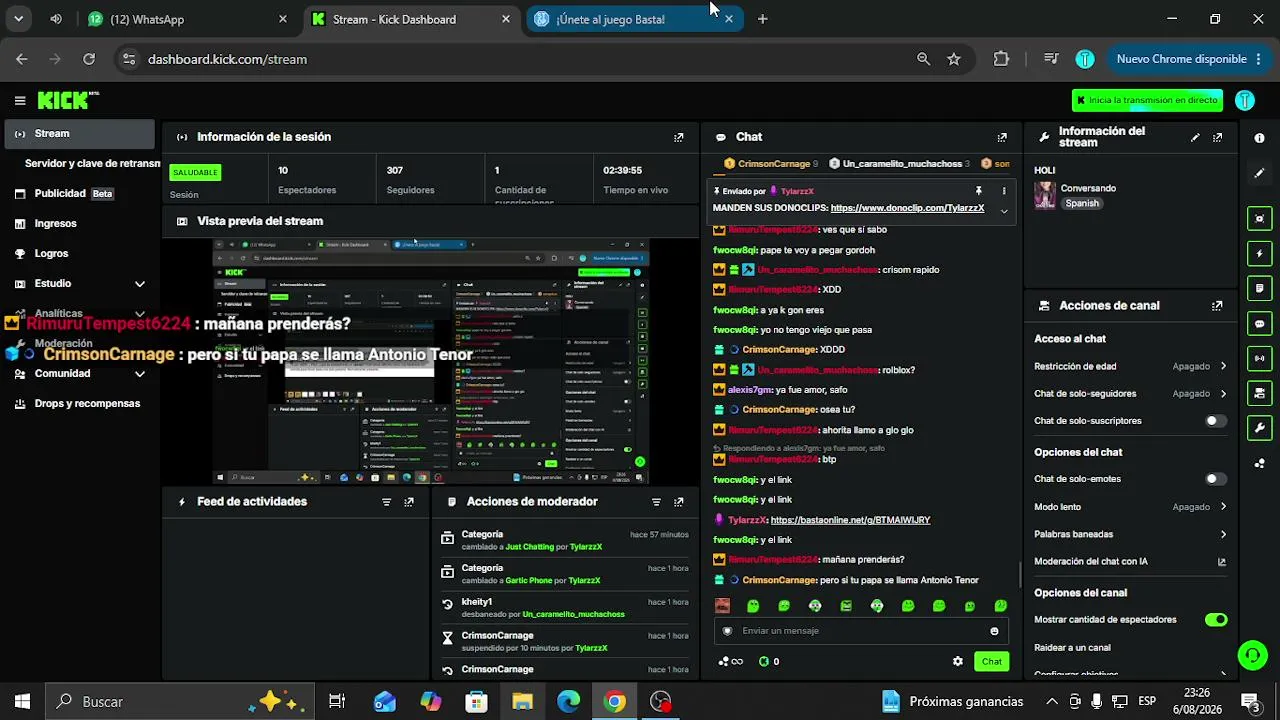Open the hamburger menu beside Kick logo

point(20,100)
